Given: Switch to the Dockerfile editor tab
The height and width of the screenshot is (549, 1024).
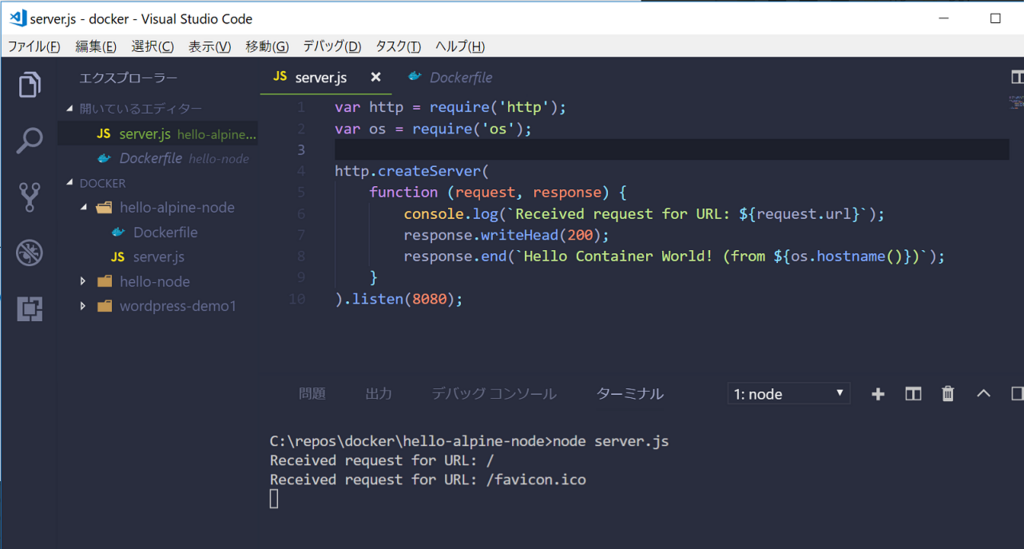Looking at the screenshot, I should [x=451, y=77].
